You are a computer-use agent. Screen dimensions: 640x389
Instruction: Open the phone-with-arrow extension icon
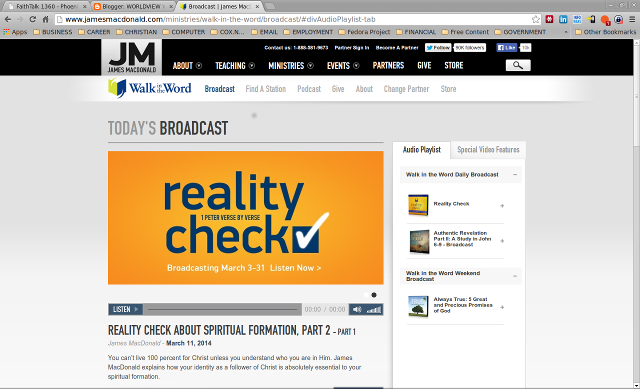[591, 19]
